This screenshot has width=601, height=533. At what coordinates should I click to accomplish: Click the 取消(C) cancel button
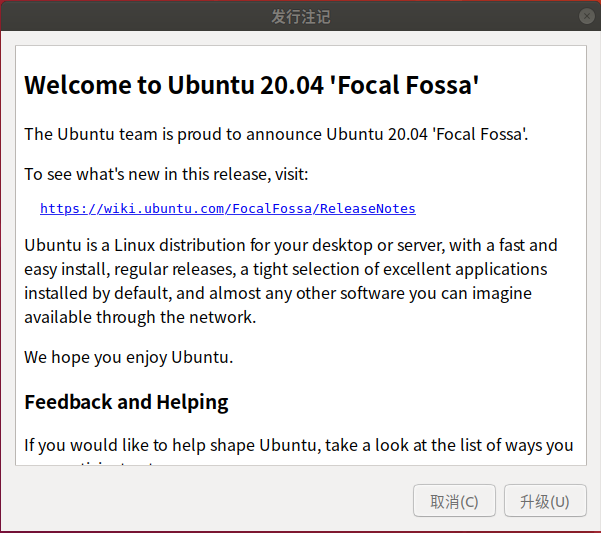click(454, 501)
